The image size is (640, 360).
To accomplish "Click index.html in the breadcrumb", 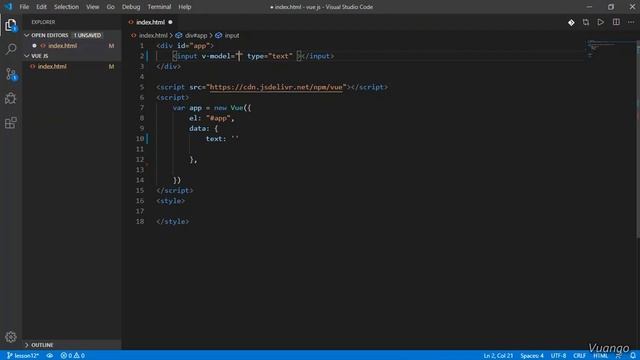I will coord(153,36).
